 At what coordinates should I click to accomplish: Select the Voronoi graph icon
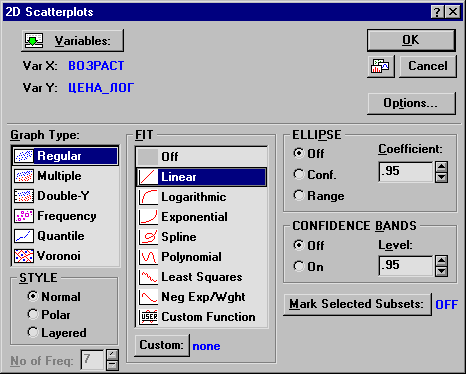(24, 256)
